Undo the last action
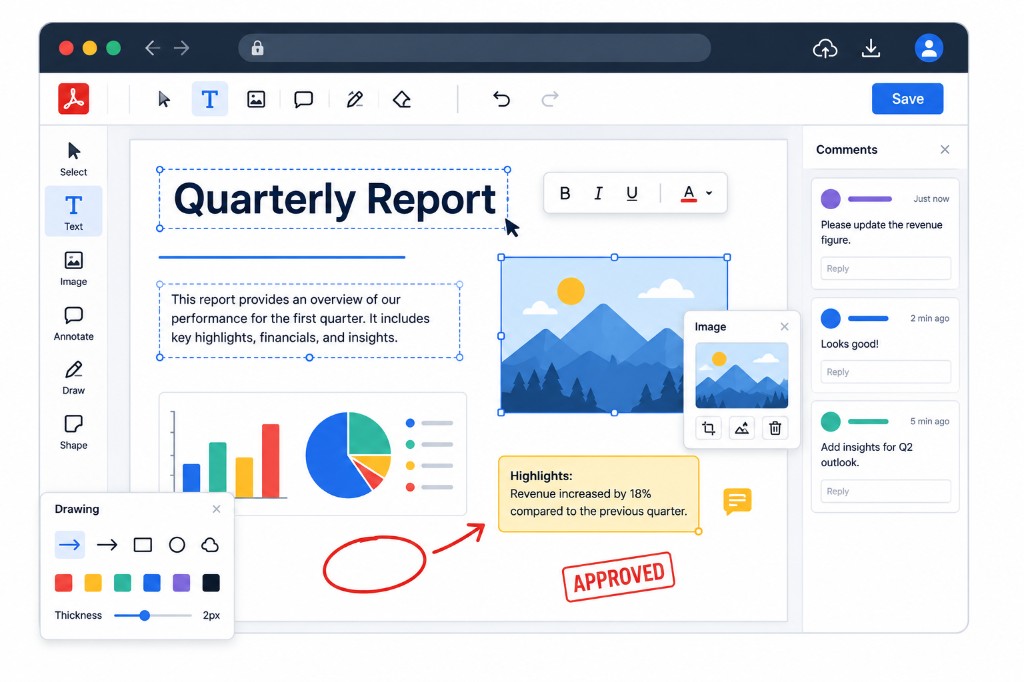This screenshot has width=1024, height=682. tap(501, 99)
